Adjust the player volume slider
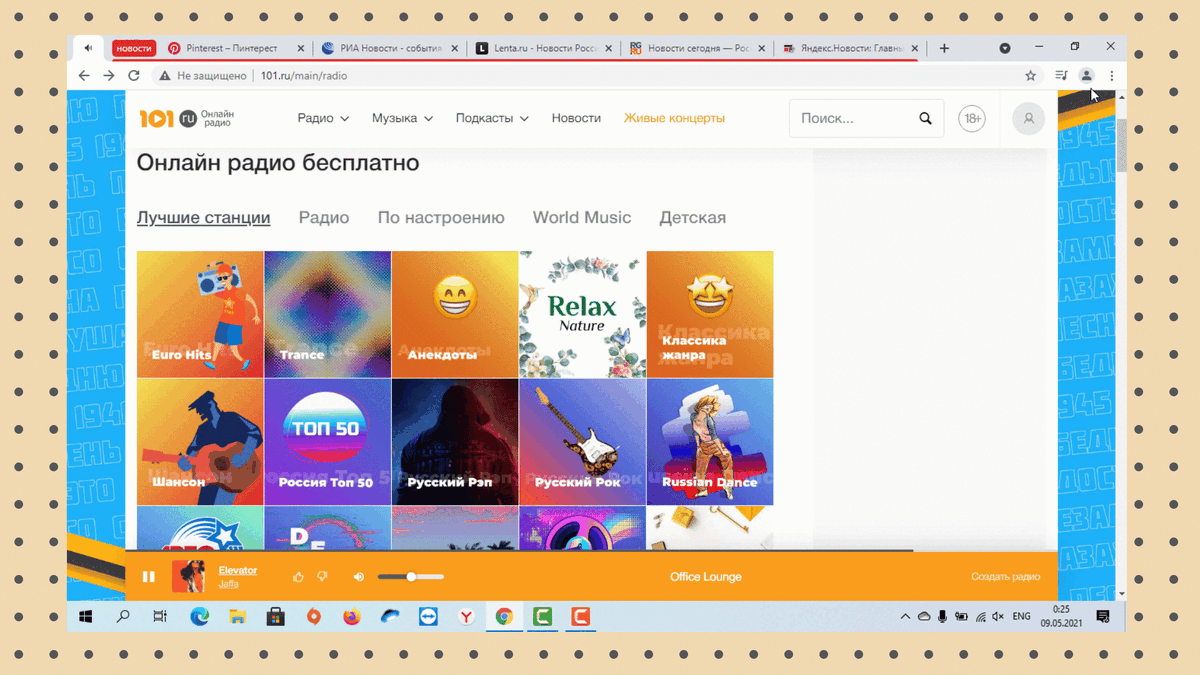1200x675 pixels. (411, 577)
